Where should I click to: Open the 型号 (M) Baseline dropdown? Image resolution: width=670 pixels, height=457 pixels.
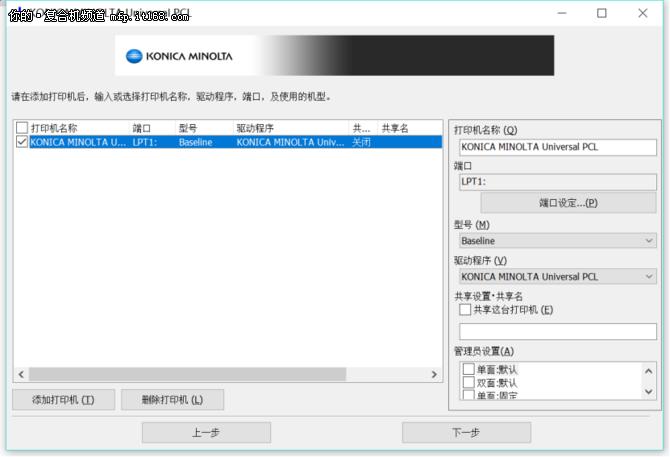(x=558, y=241)
